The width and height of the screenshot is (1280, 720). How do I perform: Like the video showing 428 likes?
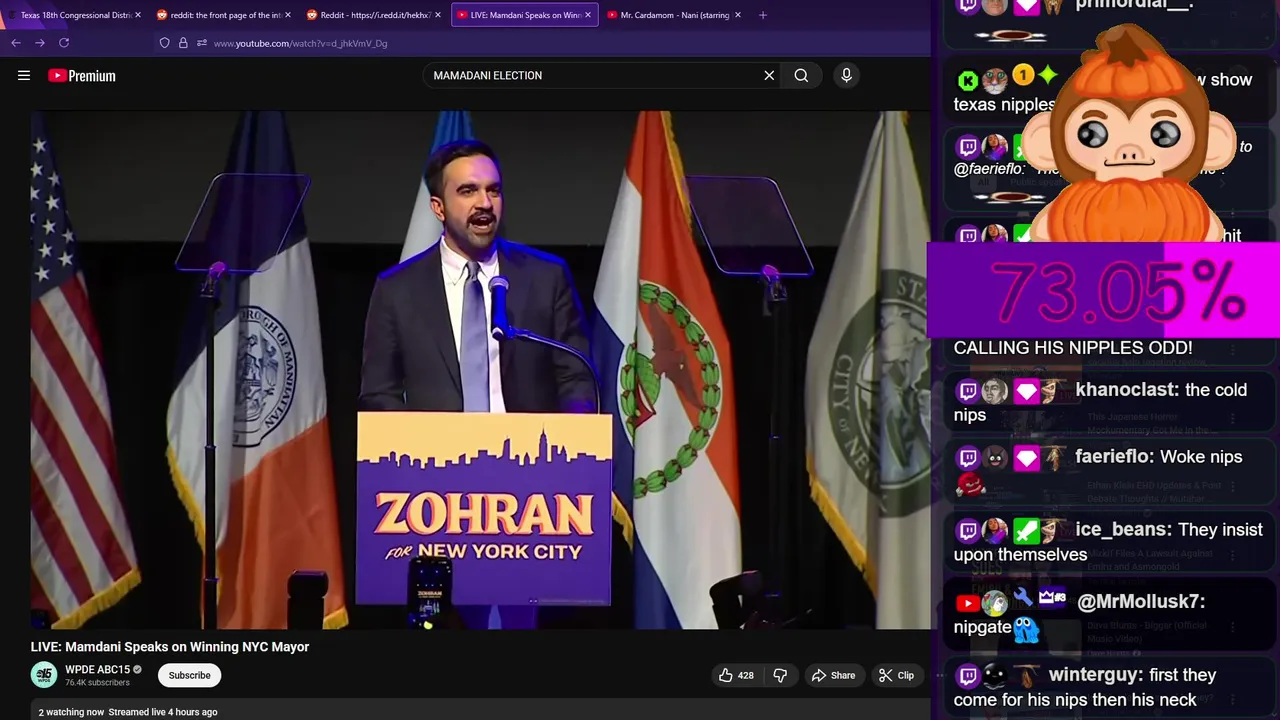tap(736, 675)
